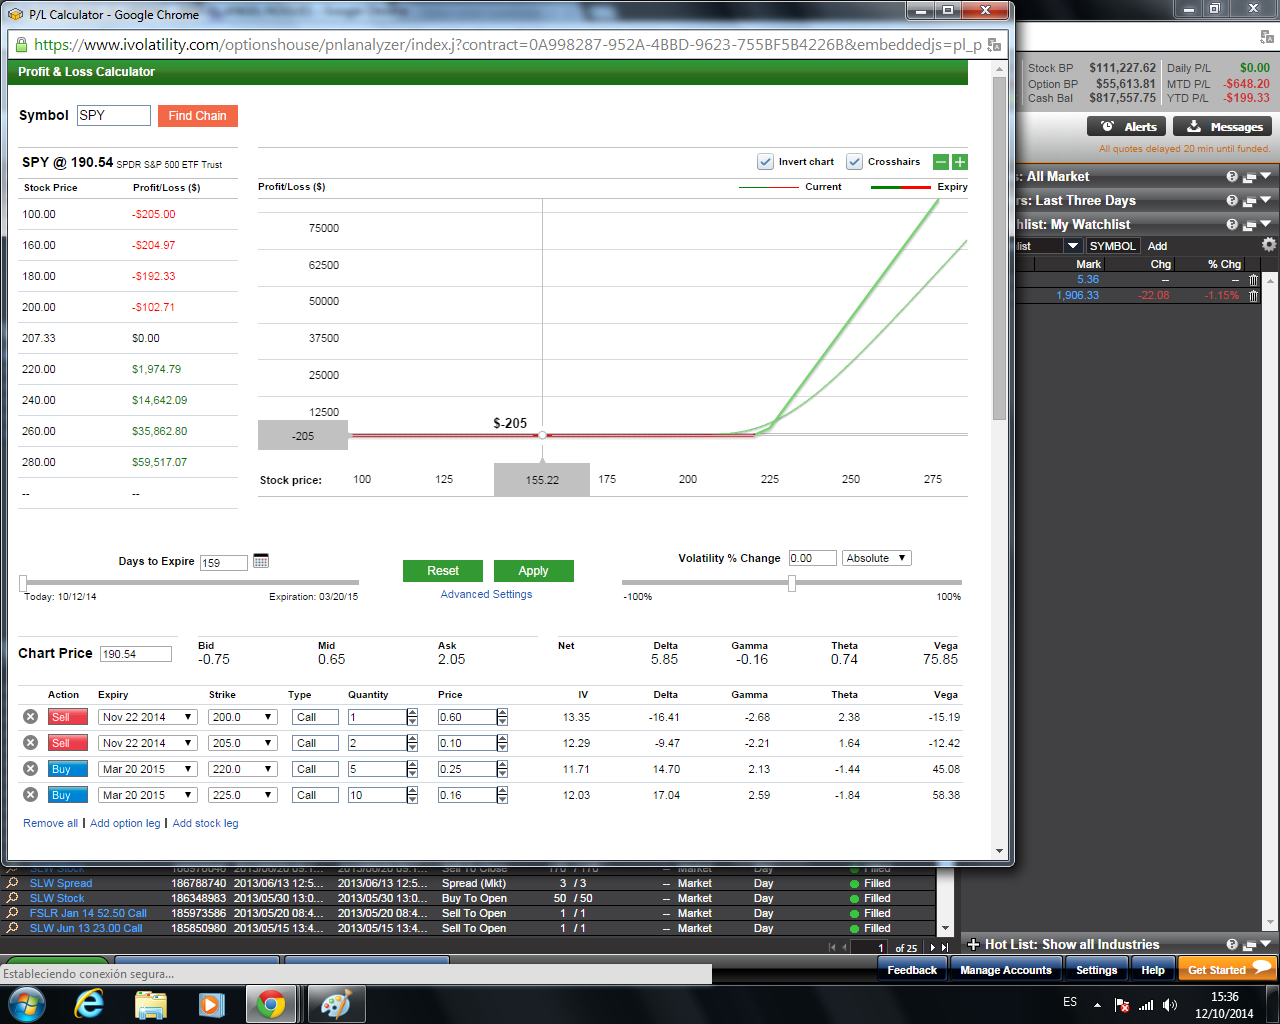
Task: Open help for the Hot List panel
Action: tap(1232, 944)
